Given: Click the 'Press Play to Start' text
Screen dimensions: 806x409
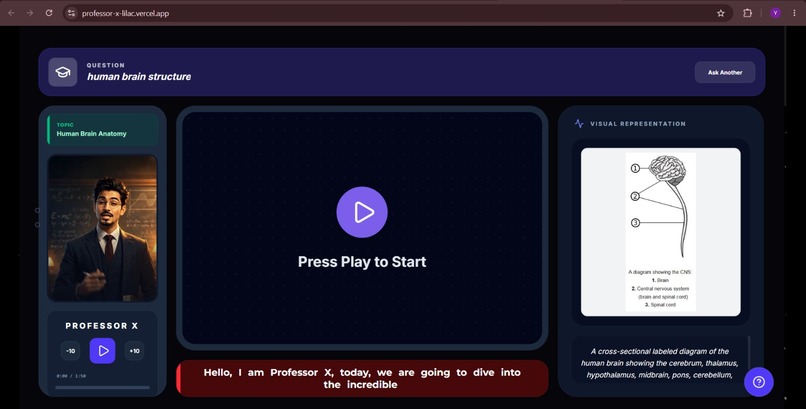Looking at the screenshot, I should 362,262.
